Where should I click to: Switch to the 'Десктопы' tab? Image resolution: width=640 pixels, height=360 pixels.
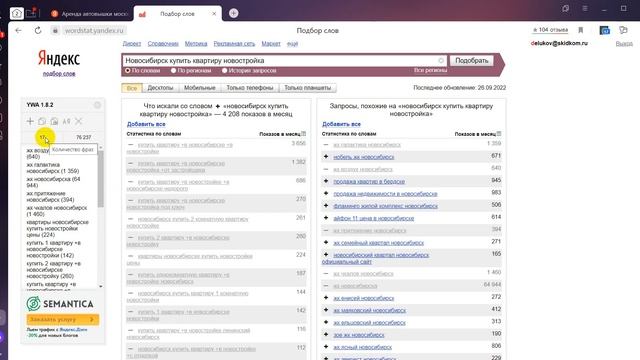pos(160,88)
